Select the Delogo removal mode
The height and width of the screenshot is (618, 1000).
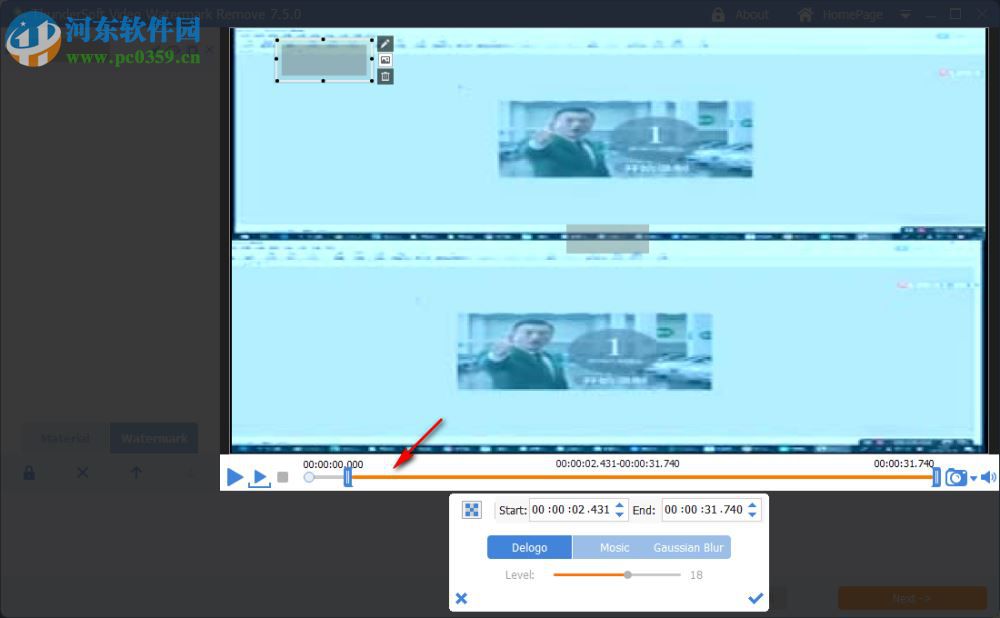529,547
